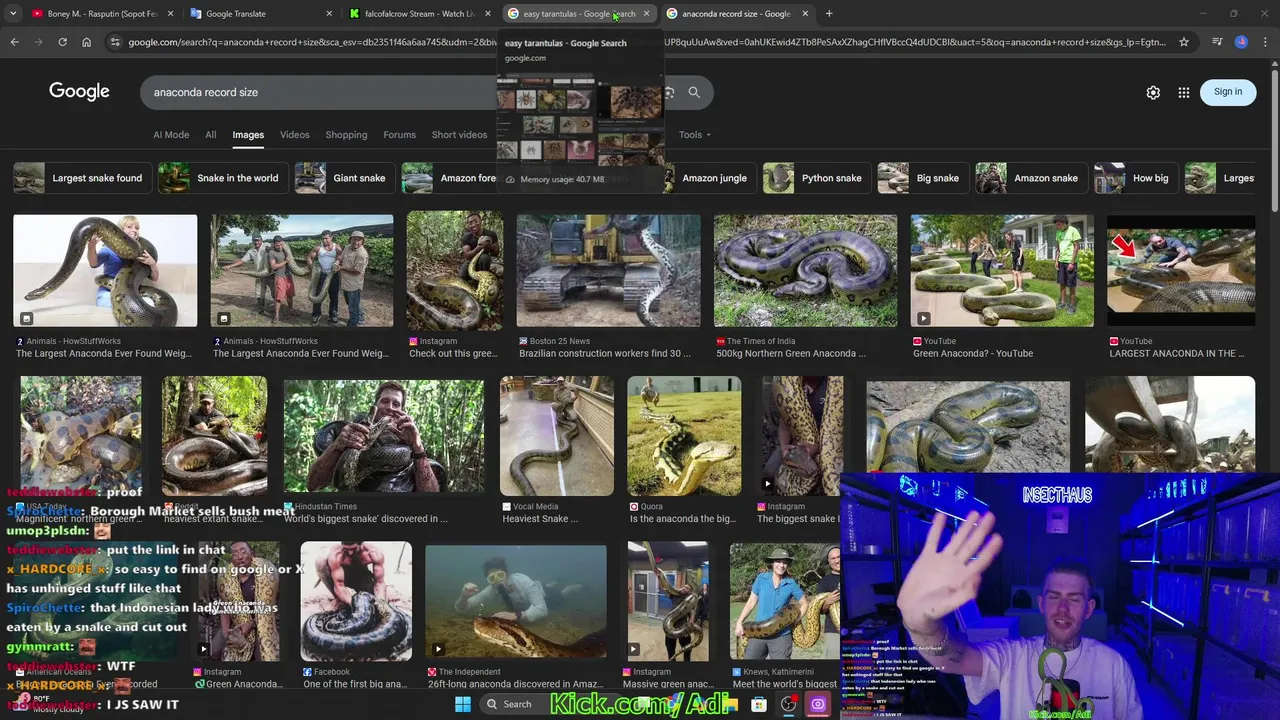1280x720 pixels.
Task: Open Hindustan Times world's biggest snake image
Action: pos(384,436)
